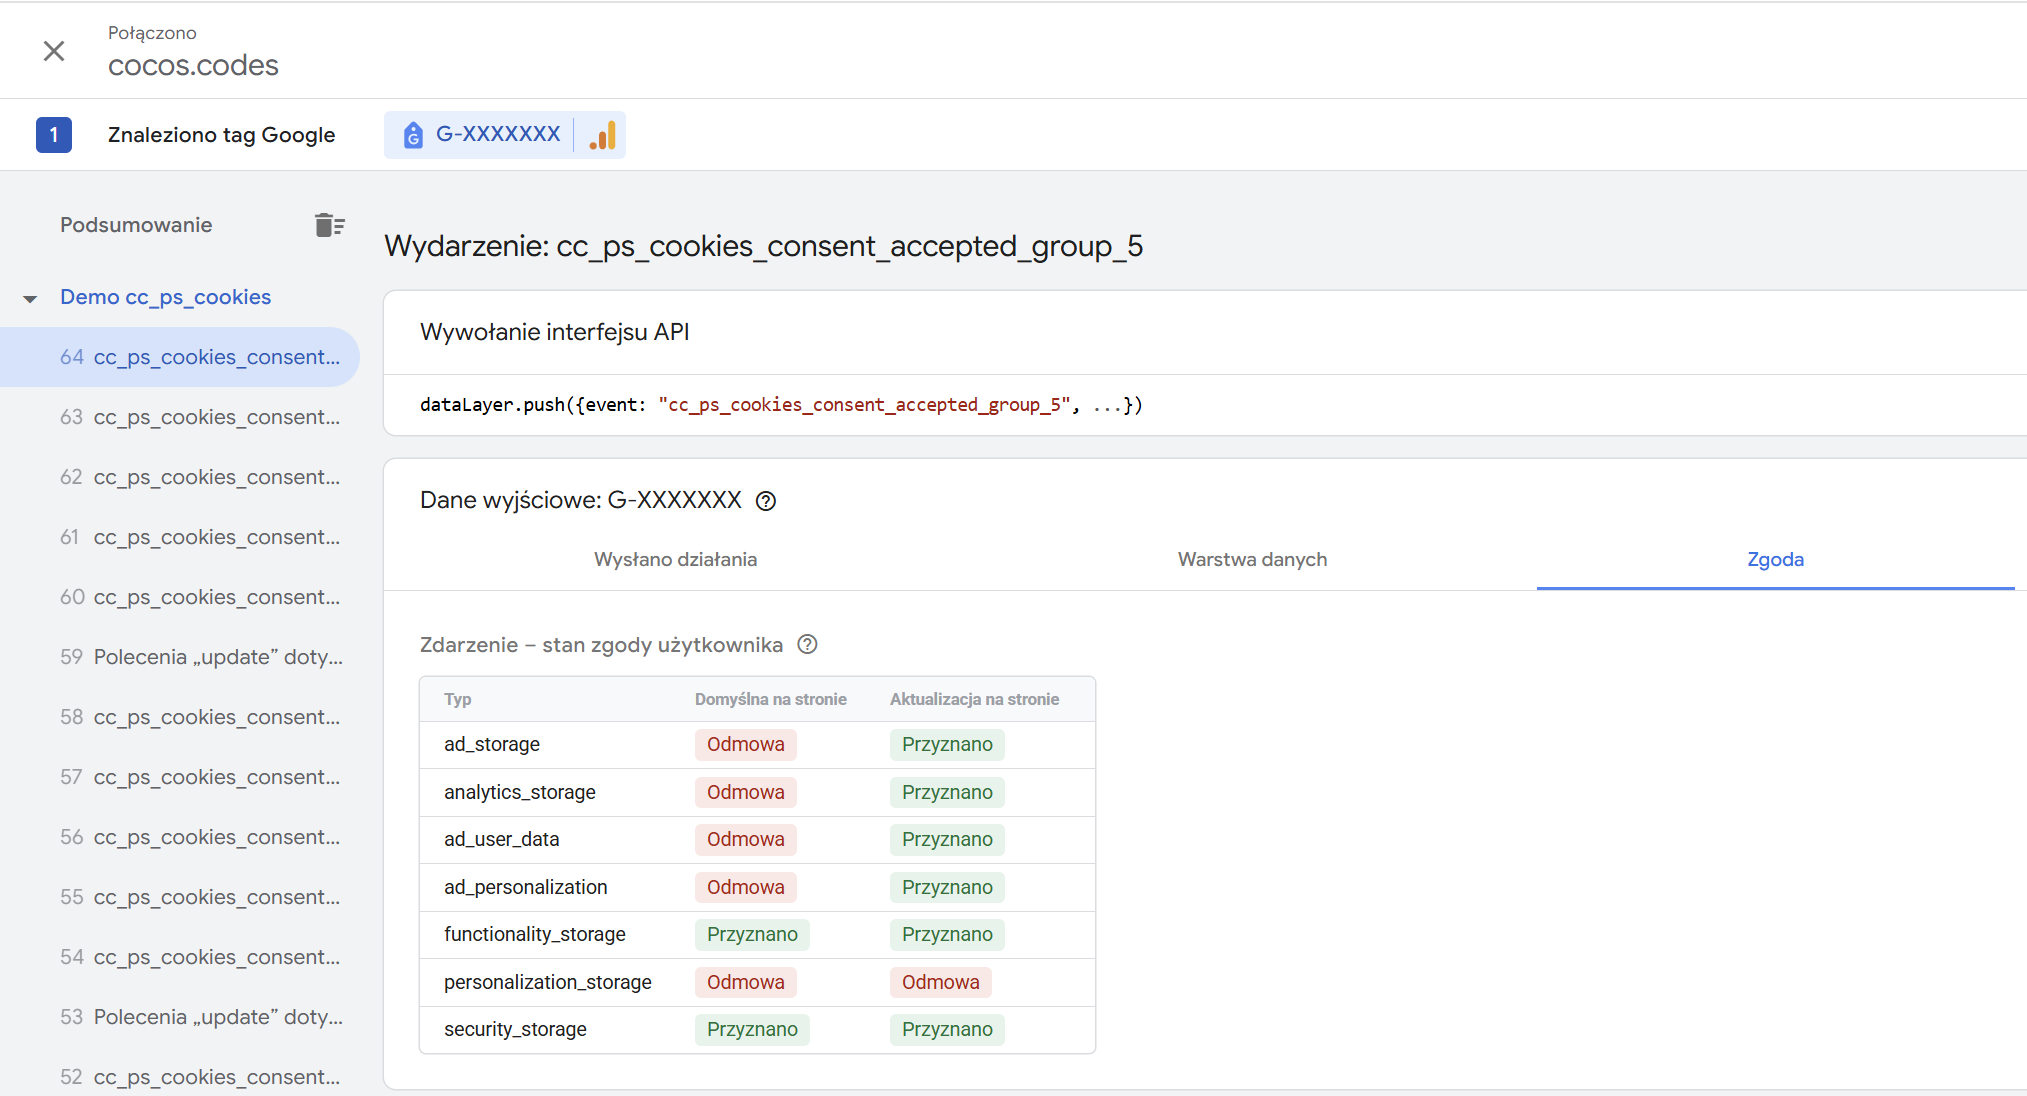Screen dimensions: 2027x1096
Task: Open help icon next to Dane wyjściowe
Action: [x=766, y=501]
